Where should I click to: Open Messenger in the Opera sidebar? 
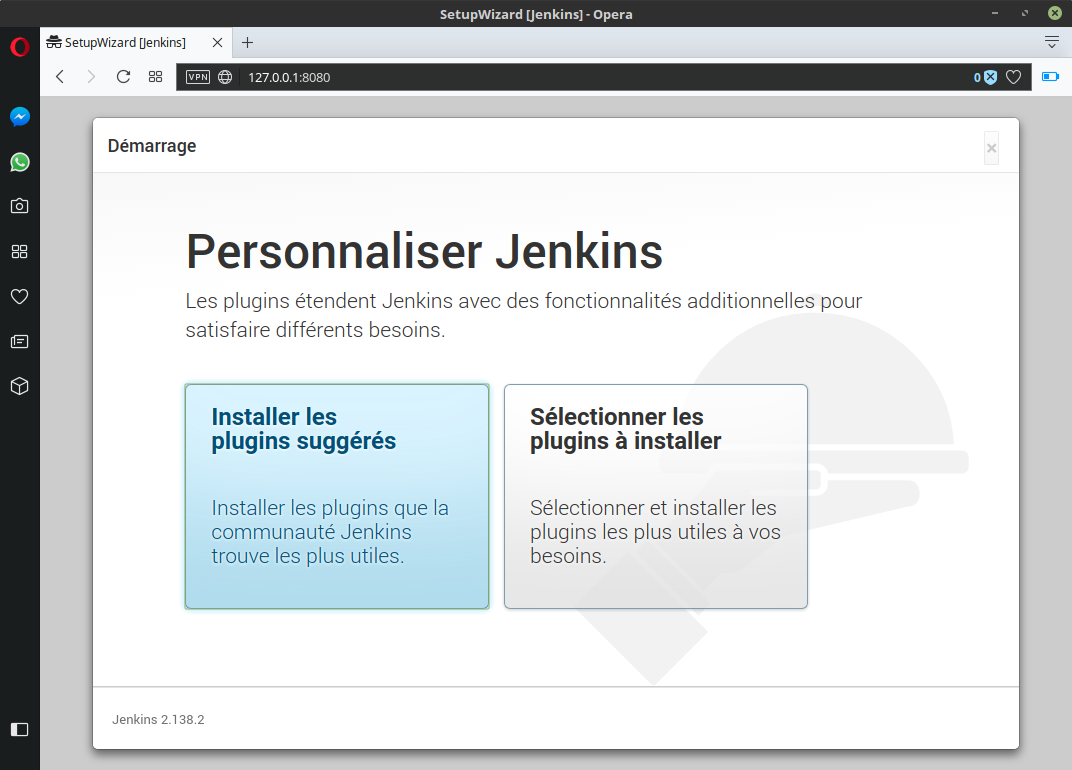click(19, 117)
